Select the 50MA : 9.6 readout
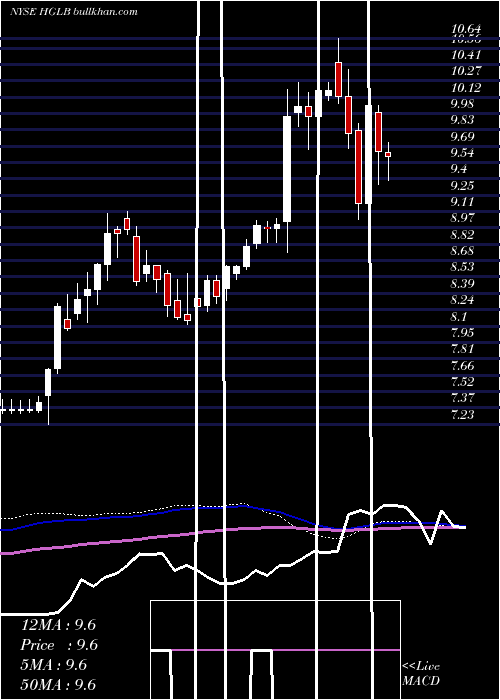Viewport: 500px width, 700px height. [58, 685]
